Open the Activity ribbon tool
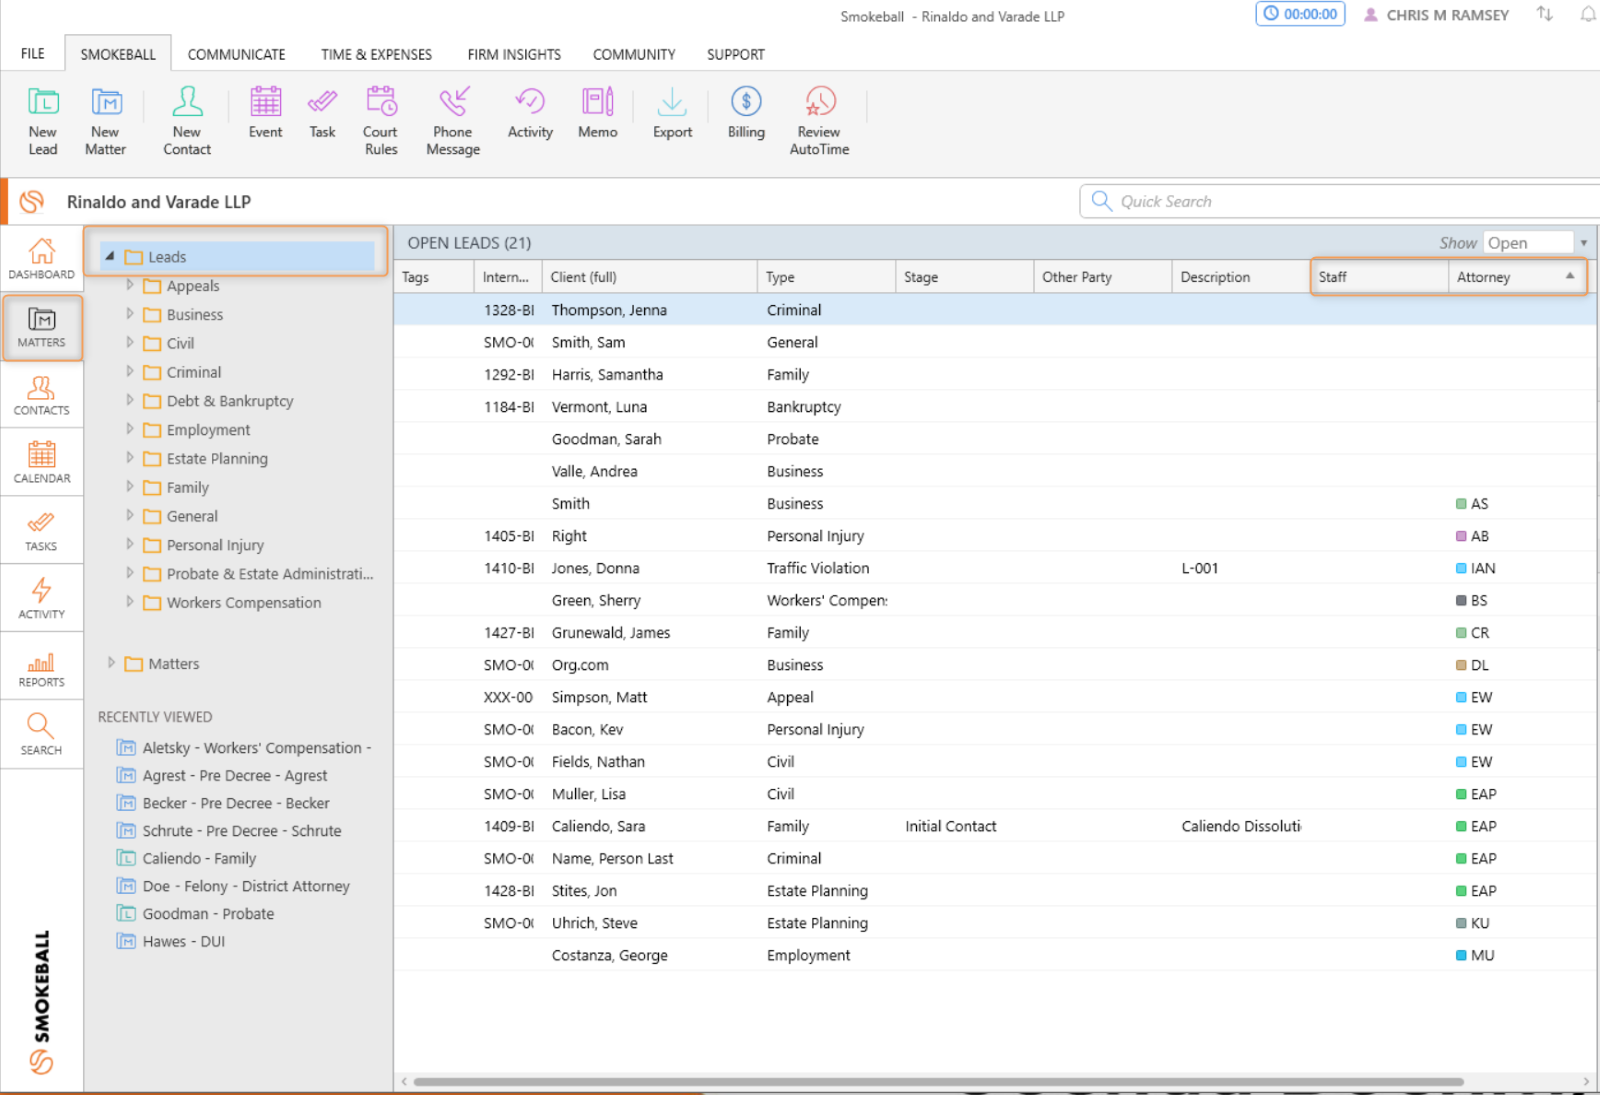The height and width of the screenshot is (1095, 1600). tap(530, 113)
